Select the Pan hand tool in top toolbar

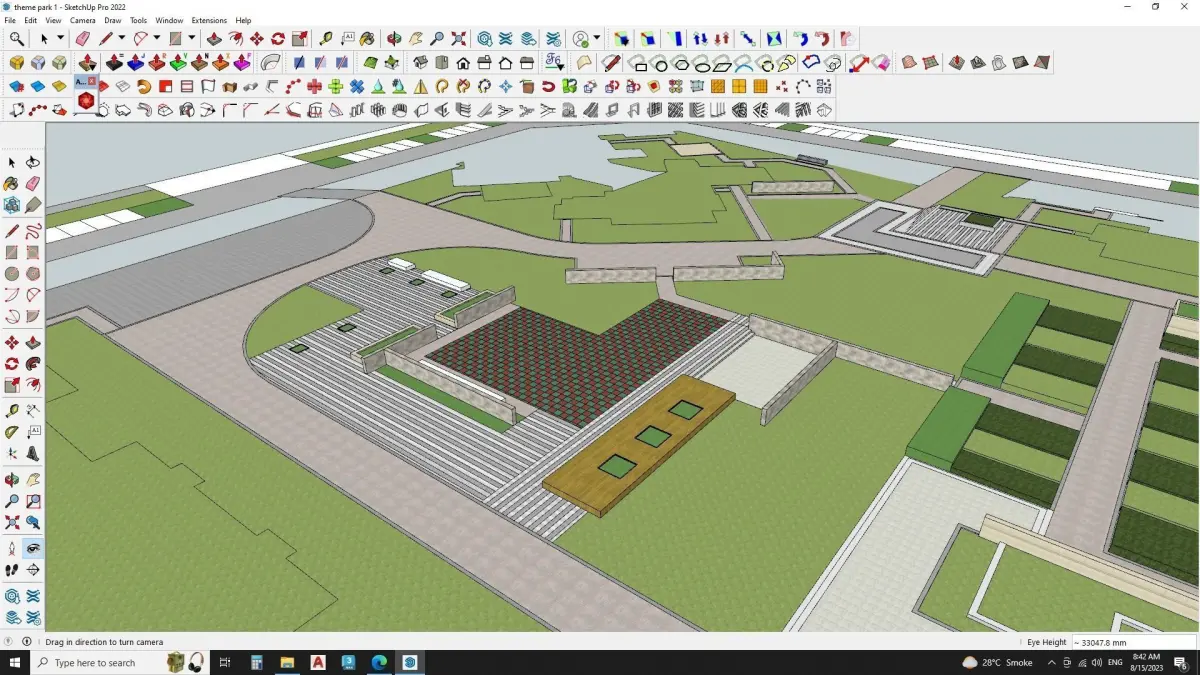(416, 39)
